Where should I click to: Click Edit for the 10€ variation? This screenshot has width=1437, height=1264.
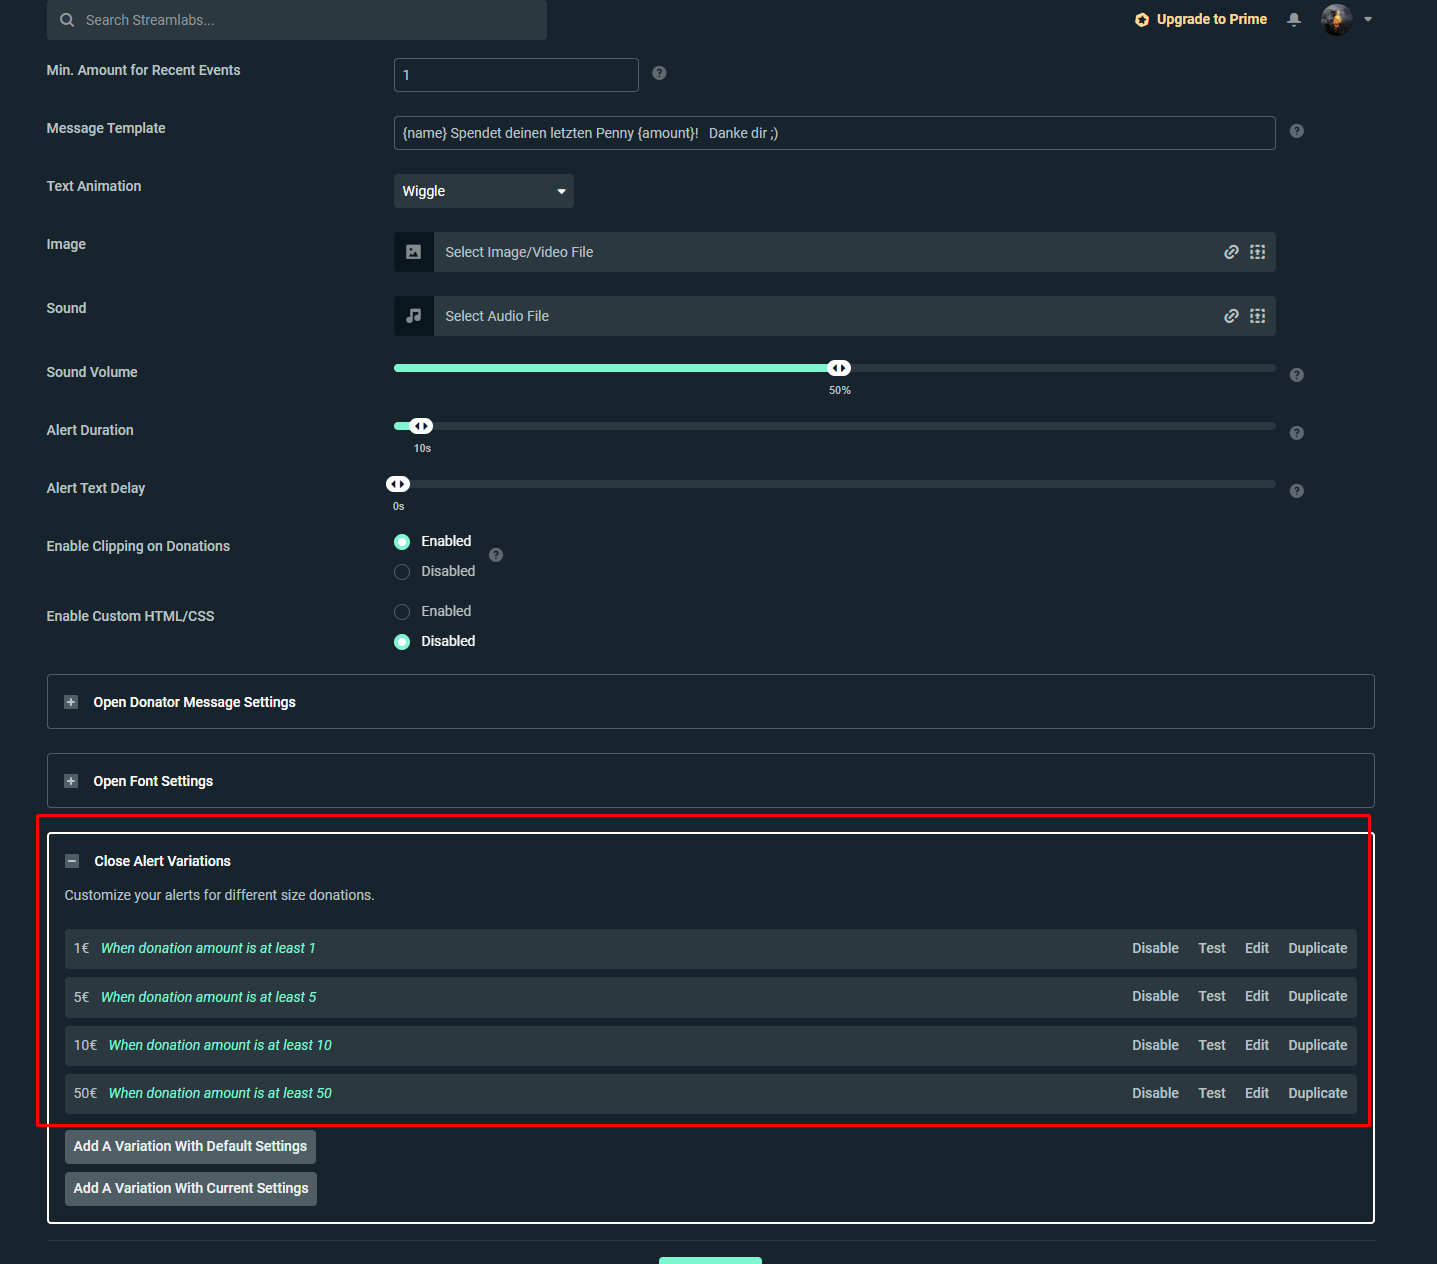click(x=1256, y=1045)
